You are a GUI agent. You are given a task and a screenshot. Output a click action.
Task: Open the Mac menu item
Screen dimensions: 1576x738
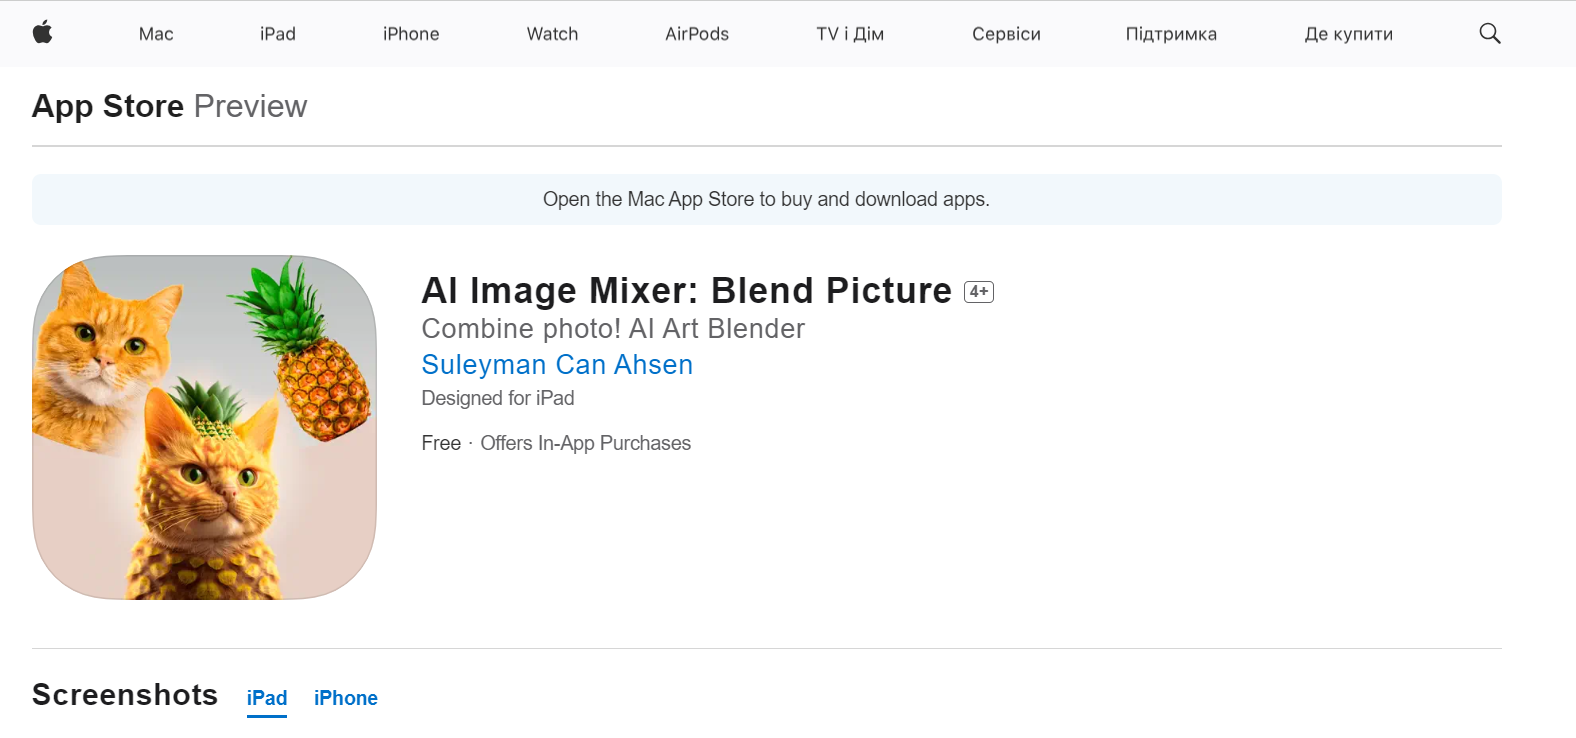(156, 34)
